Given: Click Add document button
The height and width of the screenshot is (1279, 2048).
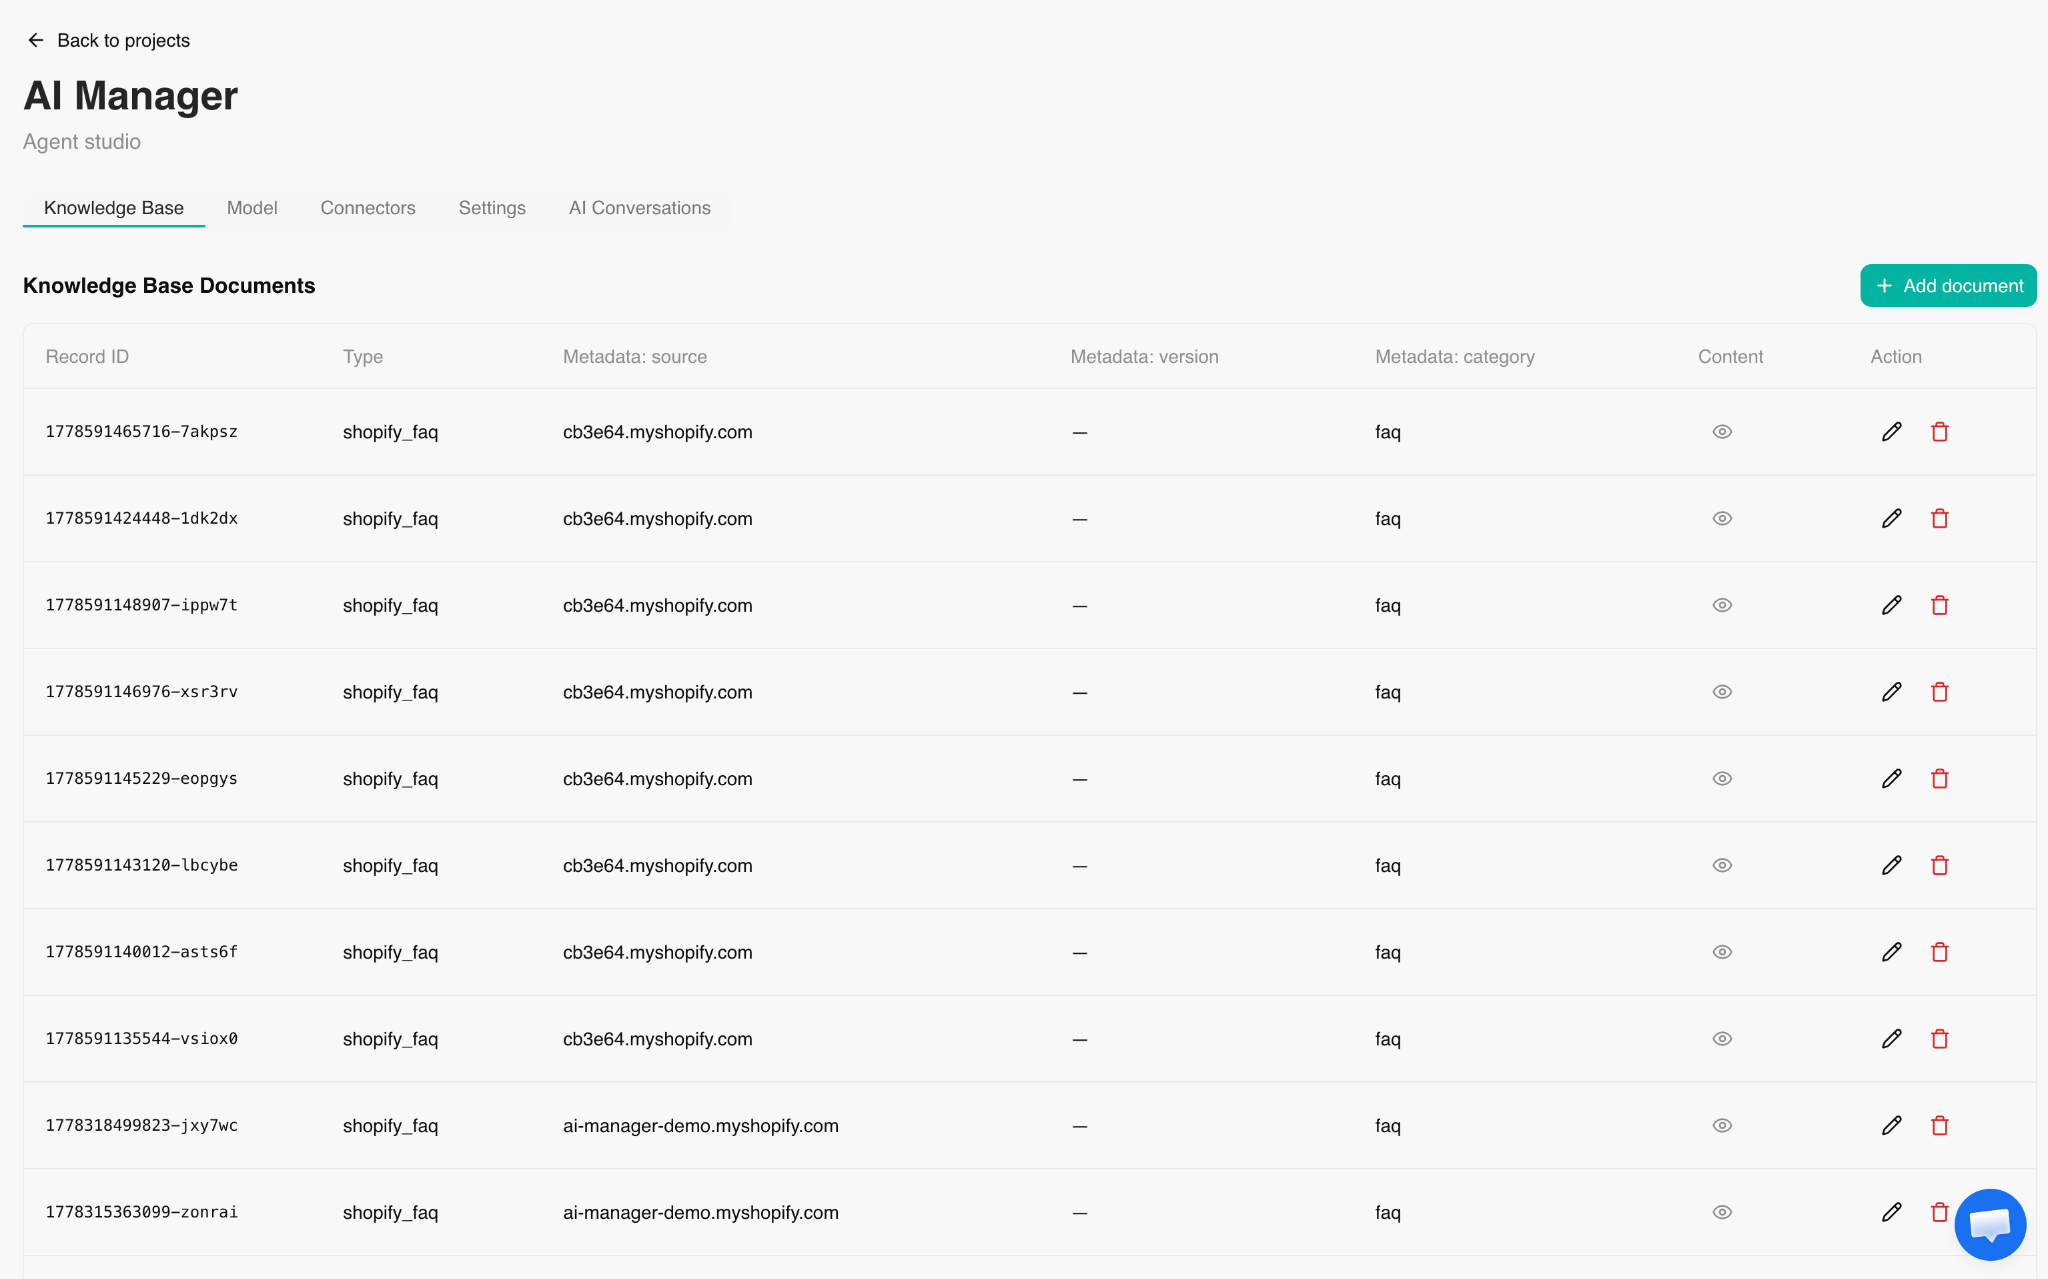Looking at the screenshot, I should click(1948, 286).
